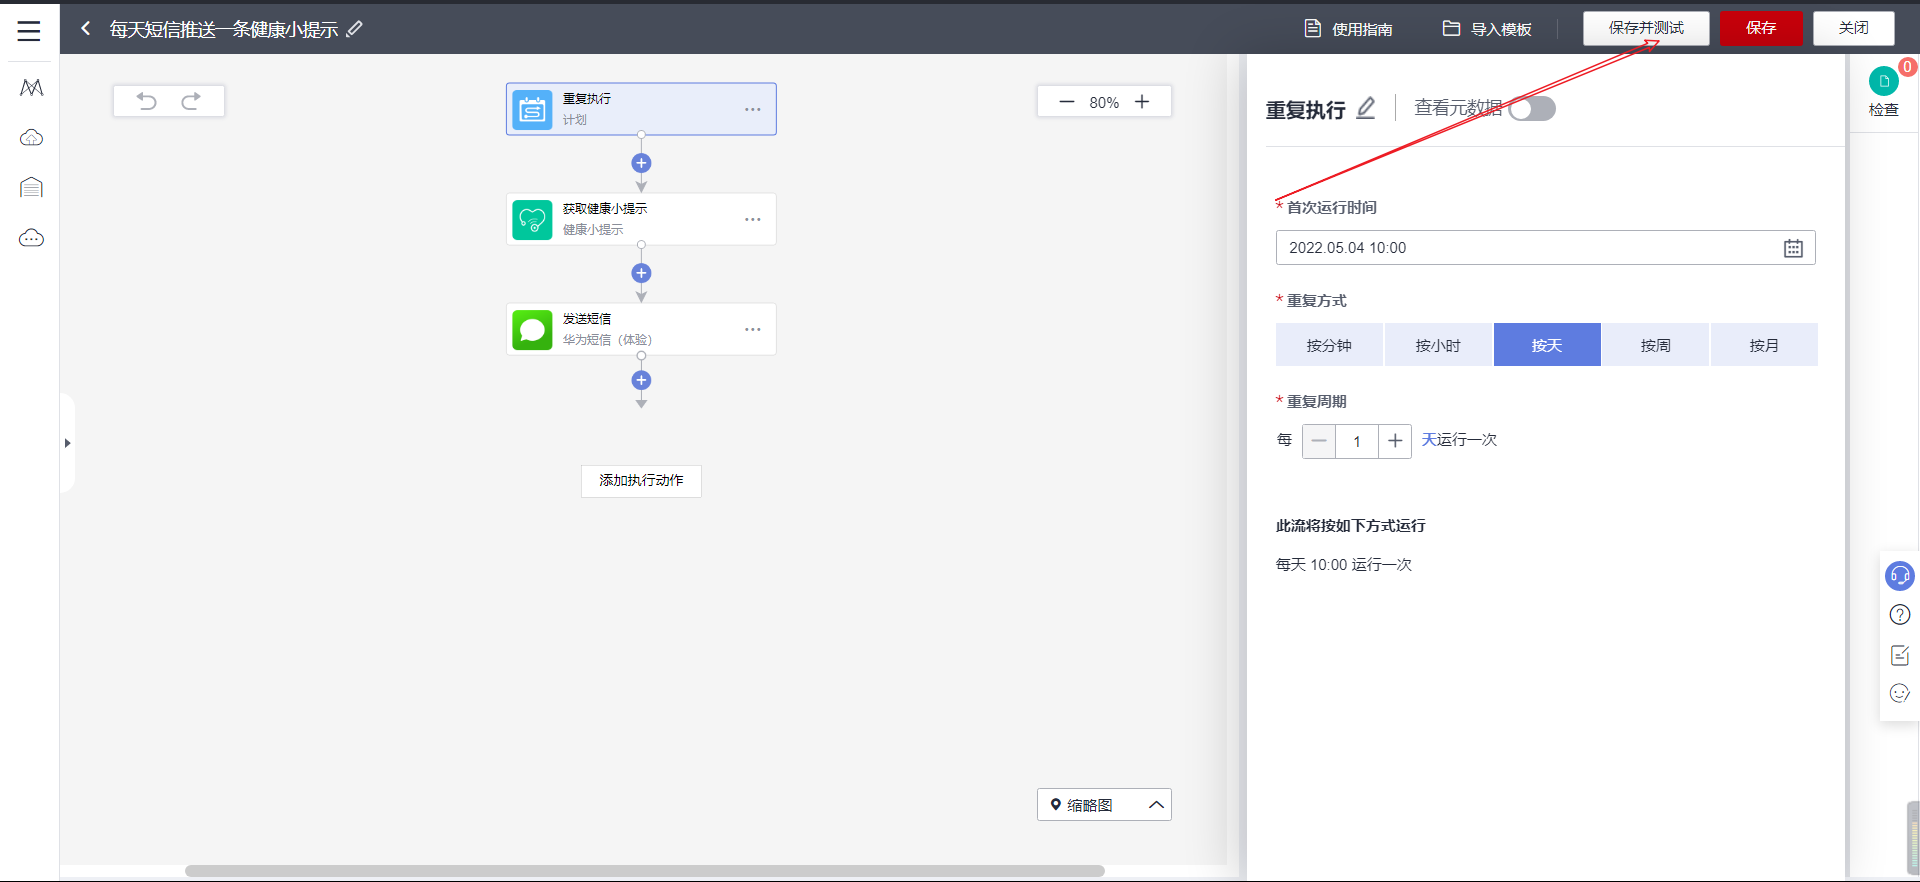The width and height of the screenshot is (1920, 882).
Task: Click the sidebar layered box icon
Action: point(31,188)
